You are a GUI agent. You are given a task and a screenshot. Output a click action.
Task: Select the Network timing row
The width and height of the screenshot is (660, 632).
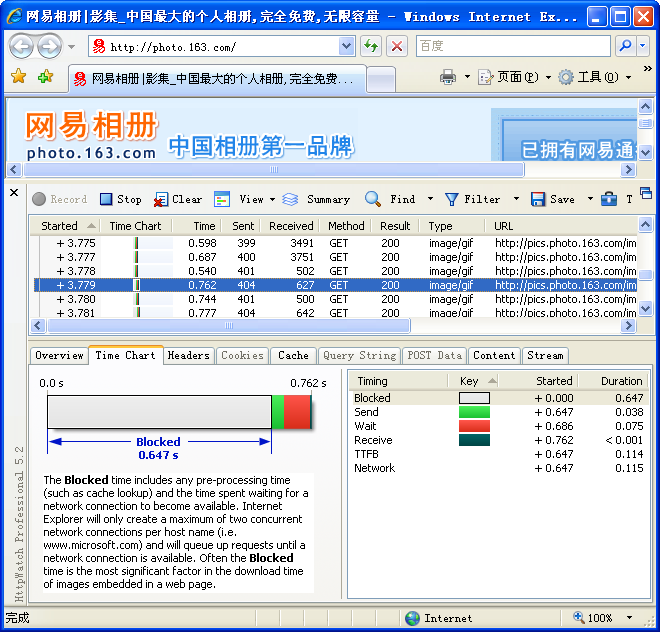point(499,468)
